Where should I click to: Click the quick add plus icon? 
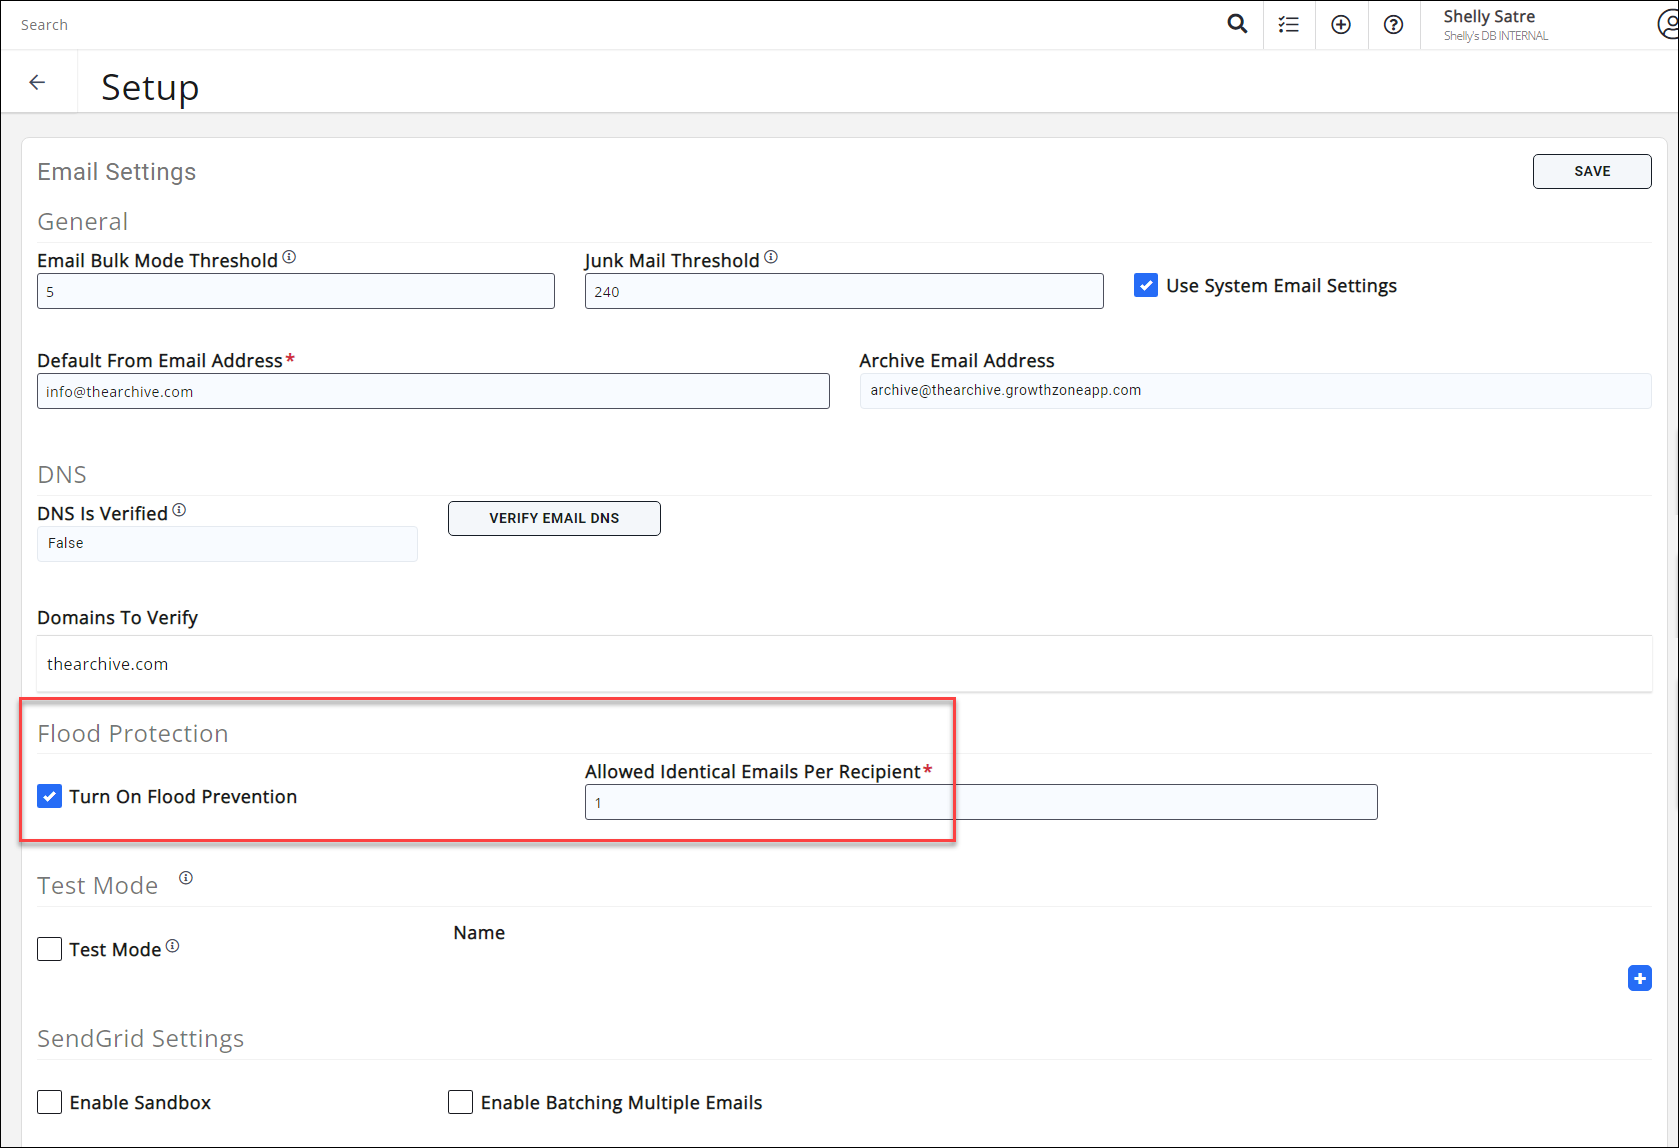[x=1341, y=25]
